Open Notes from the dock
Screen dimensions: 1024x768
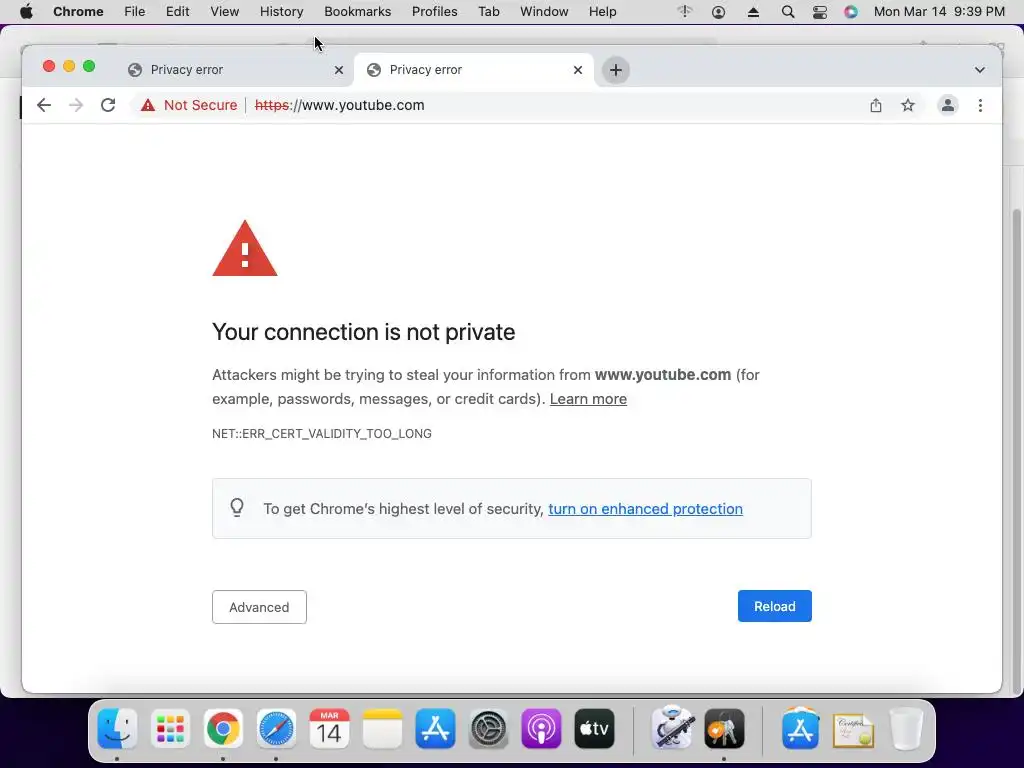382,729
